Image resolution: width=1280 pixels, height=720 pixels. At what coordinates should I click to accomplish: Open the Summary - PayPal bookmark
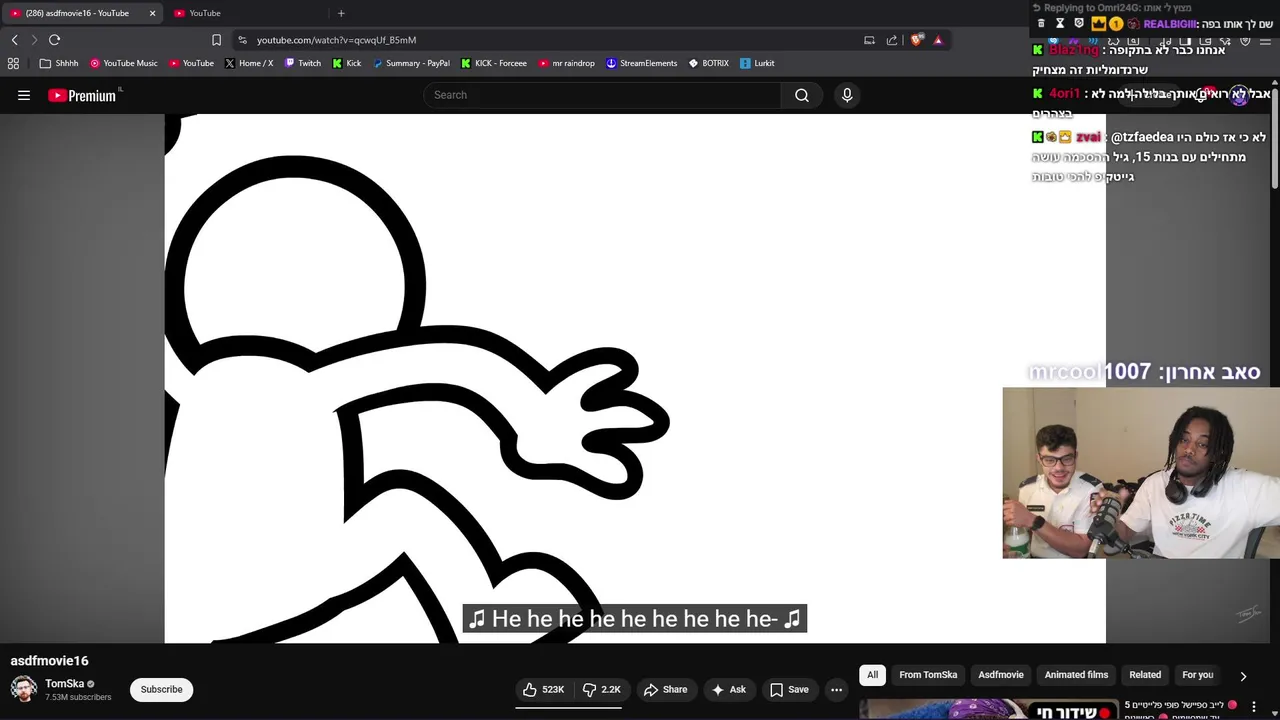(411, 63)
